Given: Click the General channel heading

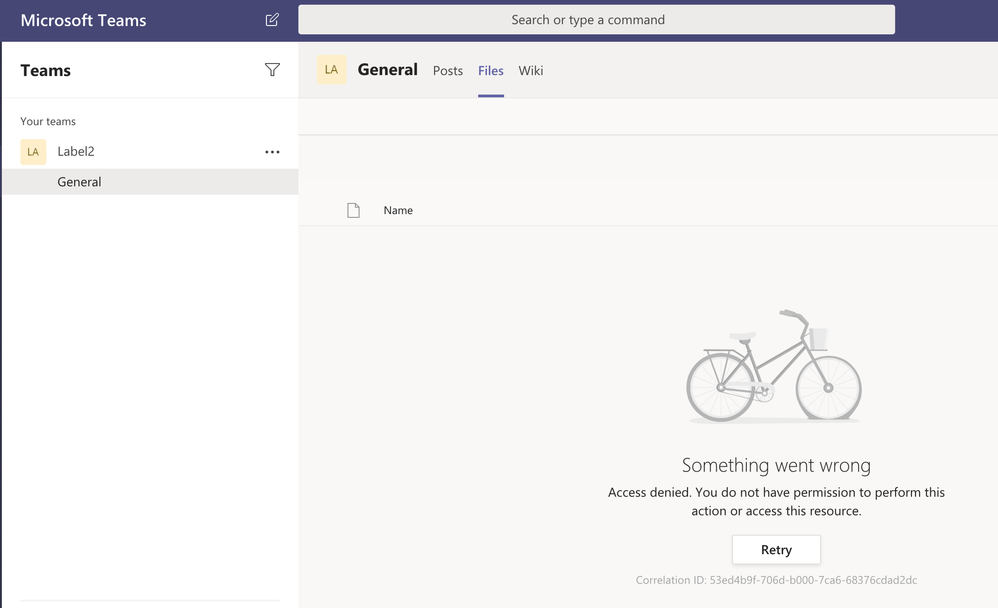Looking at the screenshot, I should click(388, 69).
